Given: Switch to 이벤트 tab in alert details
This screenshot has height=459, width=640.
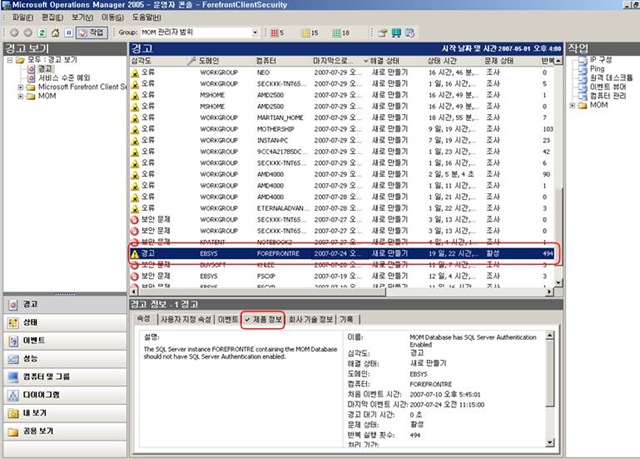Looking at the screenshot, I should click(x=228, y=319).
